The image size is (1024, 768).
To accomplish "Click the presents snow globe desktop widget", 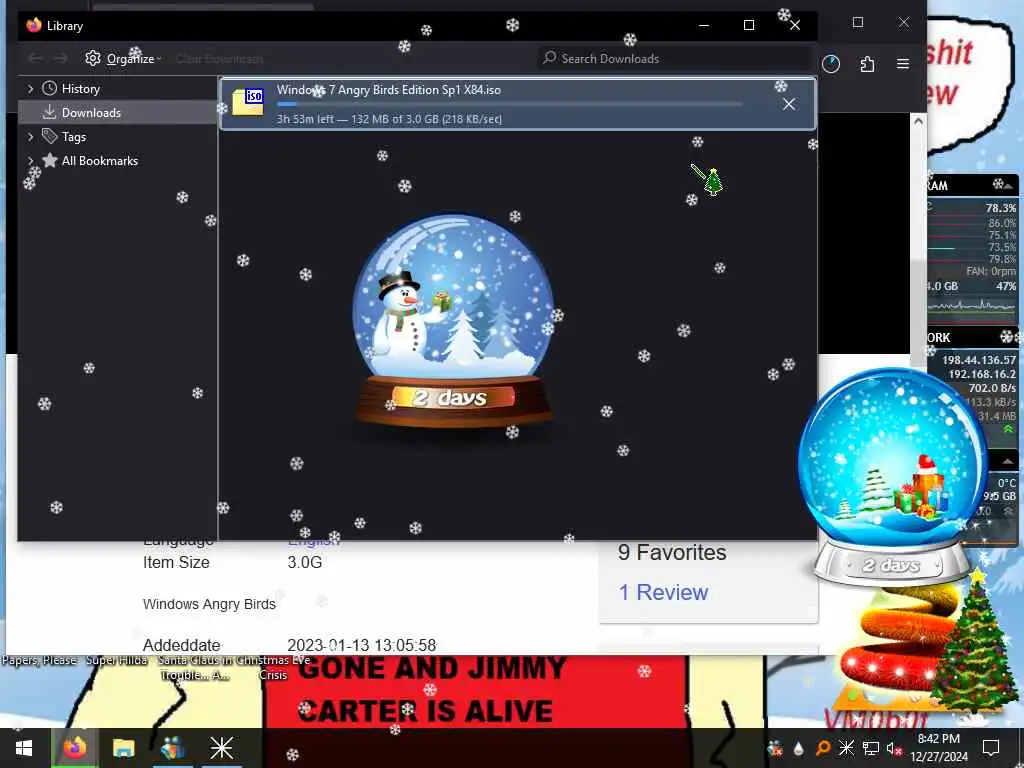I will (x=892, y=475).
